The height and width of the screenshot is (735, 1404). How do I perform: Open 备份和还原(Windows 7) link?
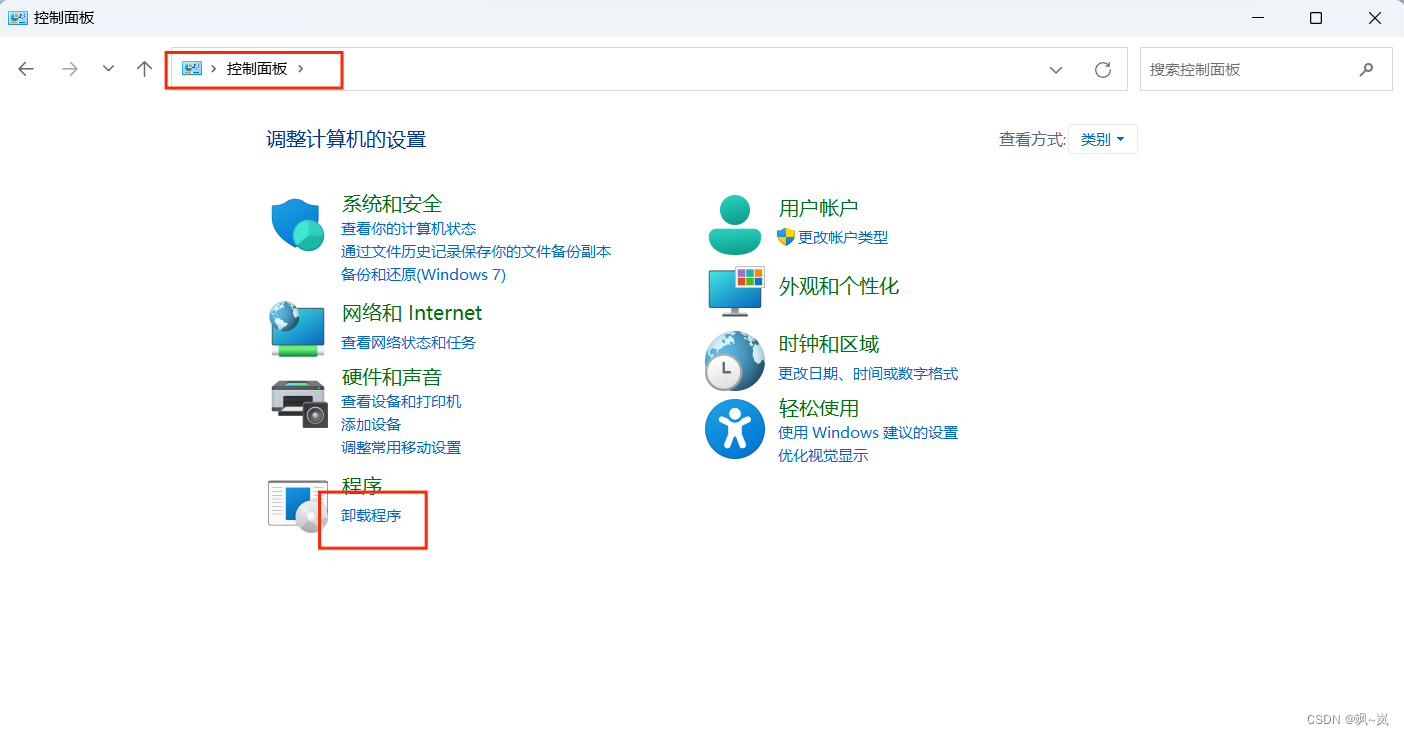[423, 274]
